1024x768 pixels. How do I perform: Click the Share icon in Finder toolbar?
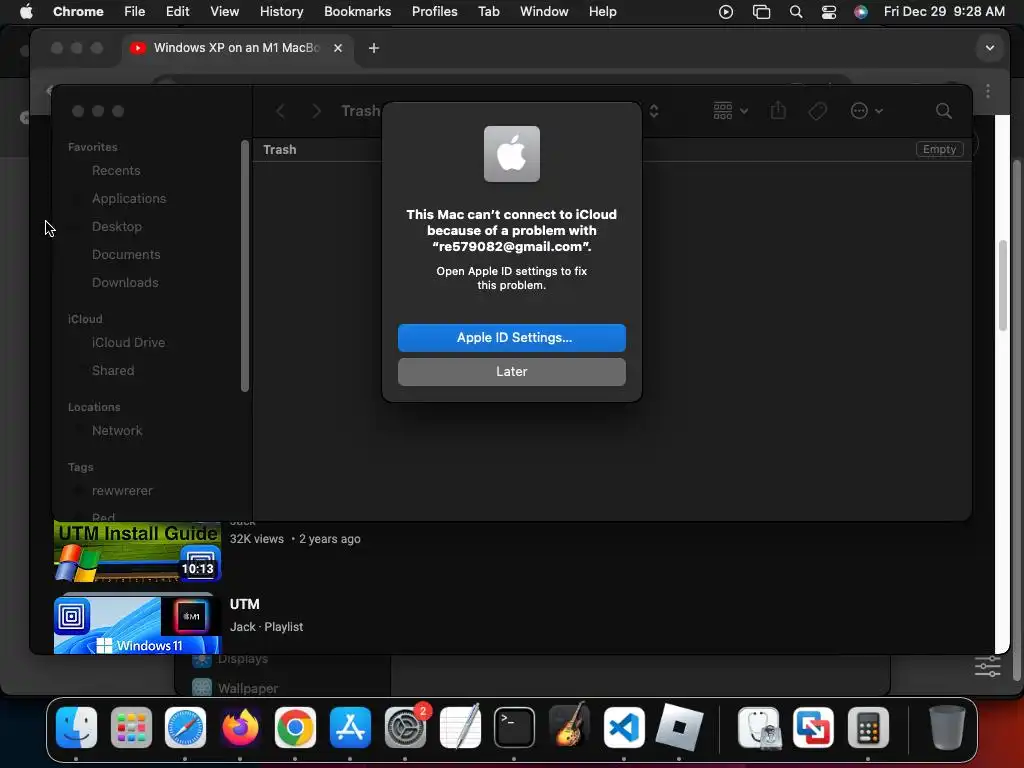coord(778,110)
